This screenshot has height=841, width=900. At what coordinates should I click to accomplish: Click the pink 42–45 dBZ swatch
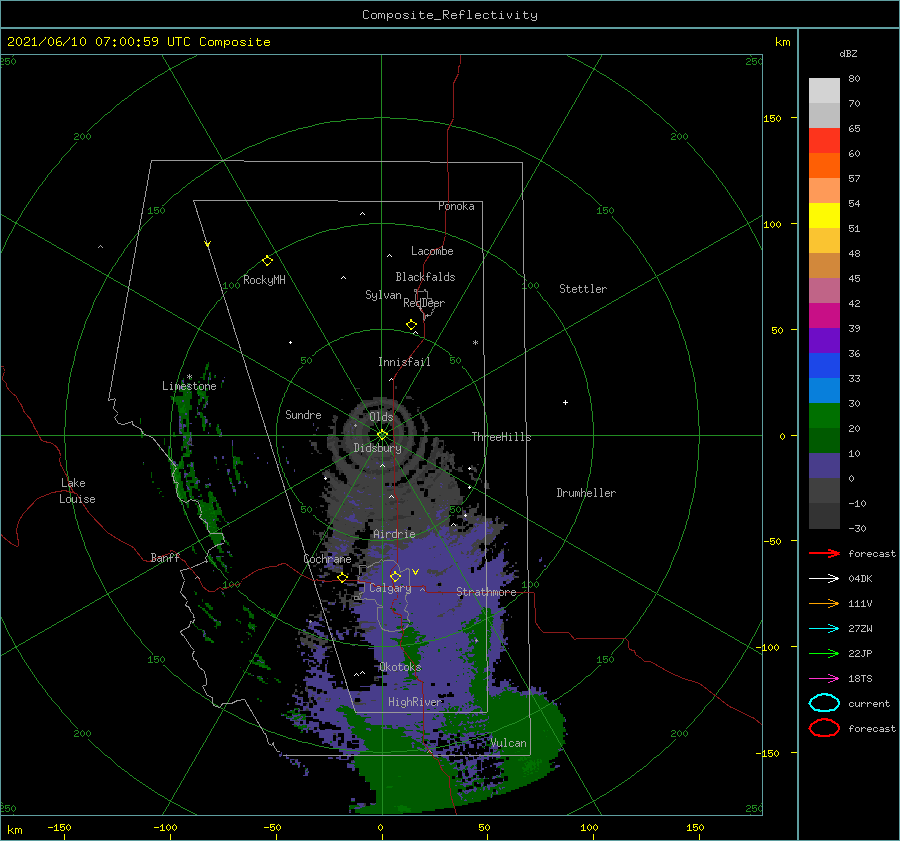click(x=824, y=290)
